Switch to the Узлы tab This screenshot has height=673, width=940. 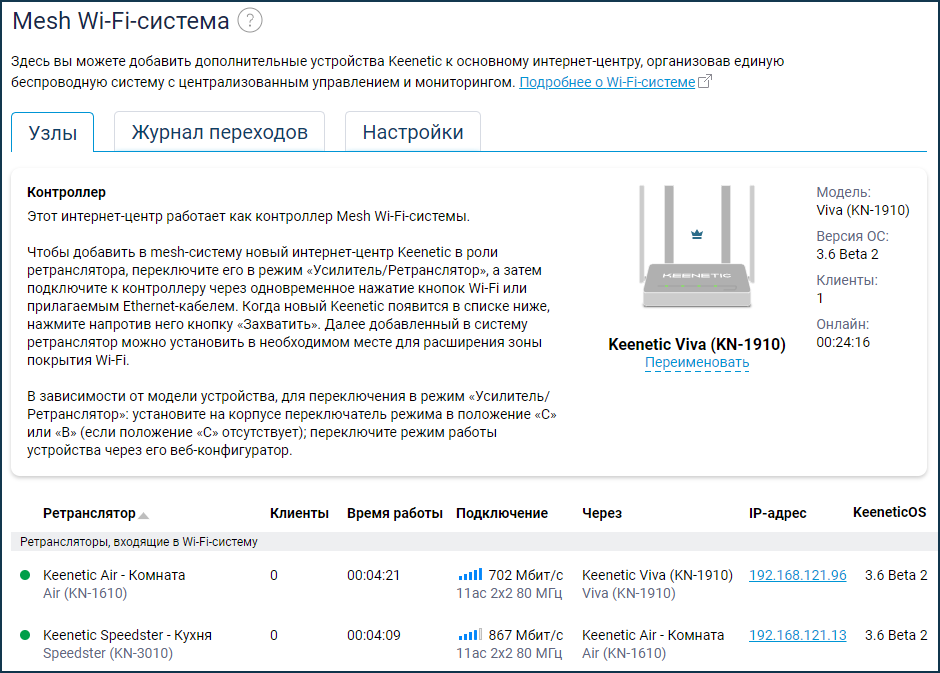coord(53,132)
